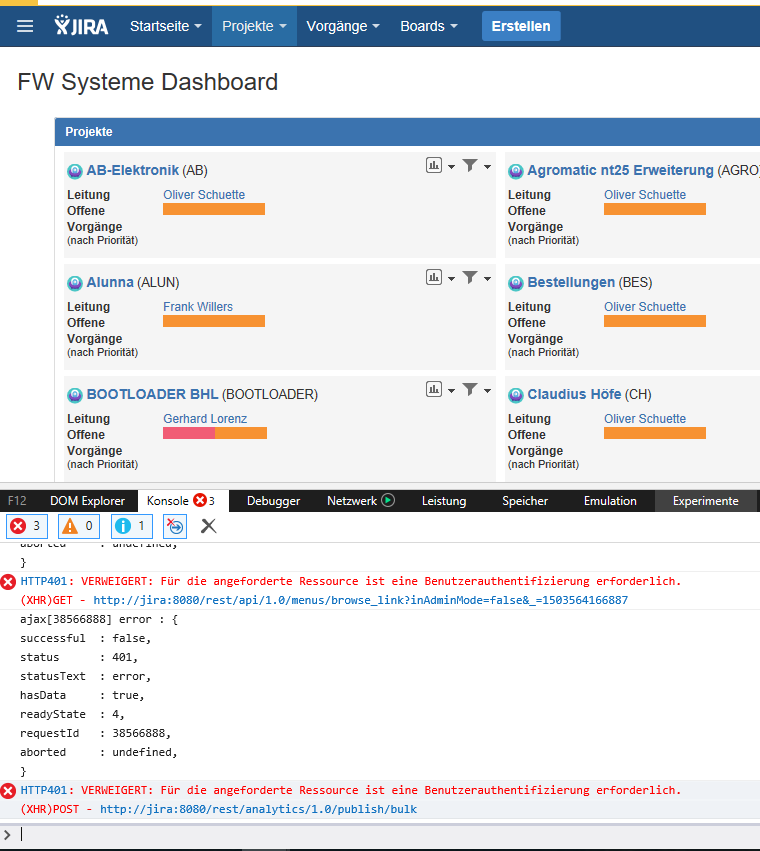Click the F12 developer tools label
760x851 pixels.
point(17,501)
